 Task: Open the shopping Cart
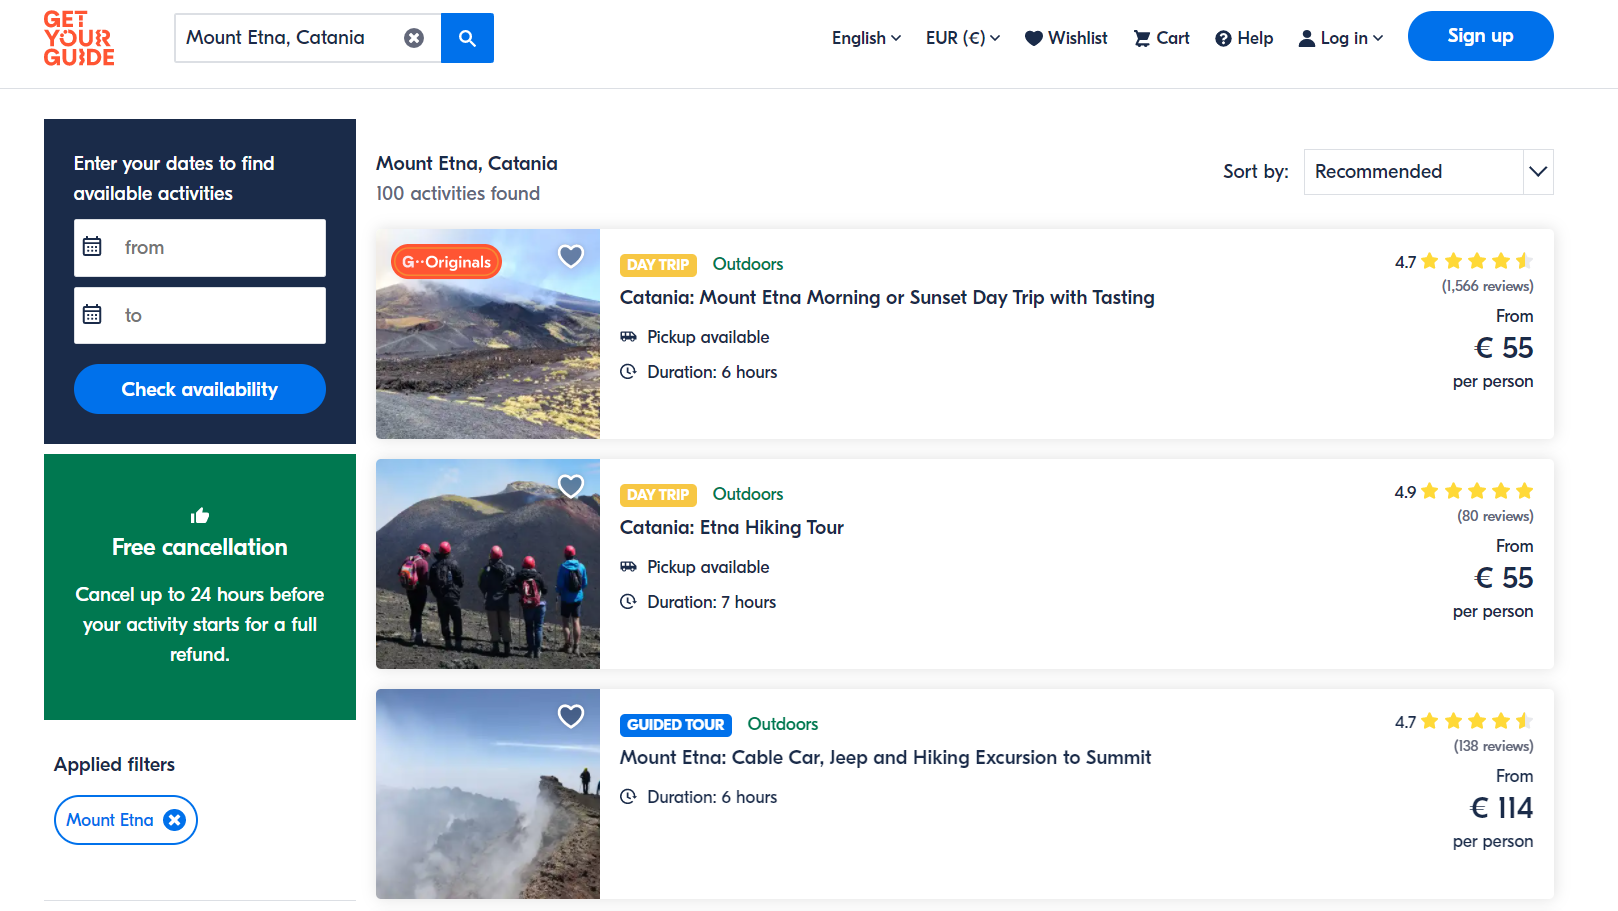(x=1161, y=38)
